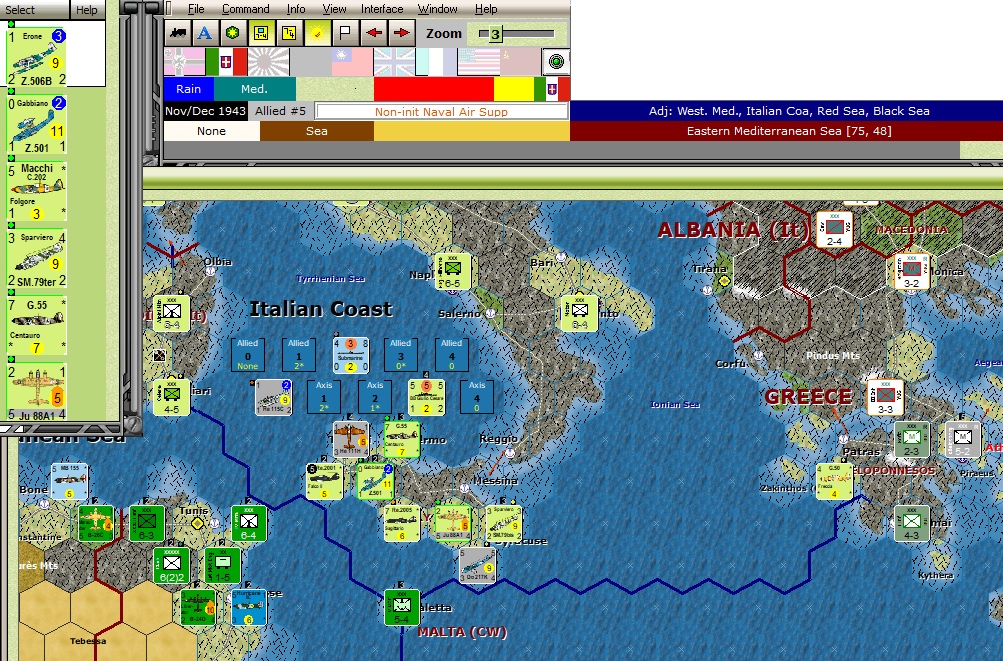Screen dimensions: 1003x661
Task: Select the G.55 Centauro unit in the panel
Action: point(36,326)
